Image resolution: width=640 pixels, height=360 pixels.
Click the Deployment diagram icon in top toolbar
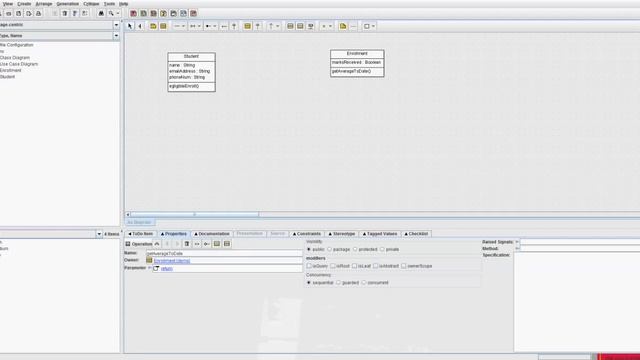(193, 13)
